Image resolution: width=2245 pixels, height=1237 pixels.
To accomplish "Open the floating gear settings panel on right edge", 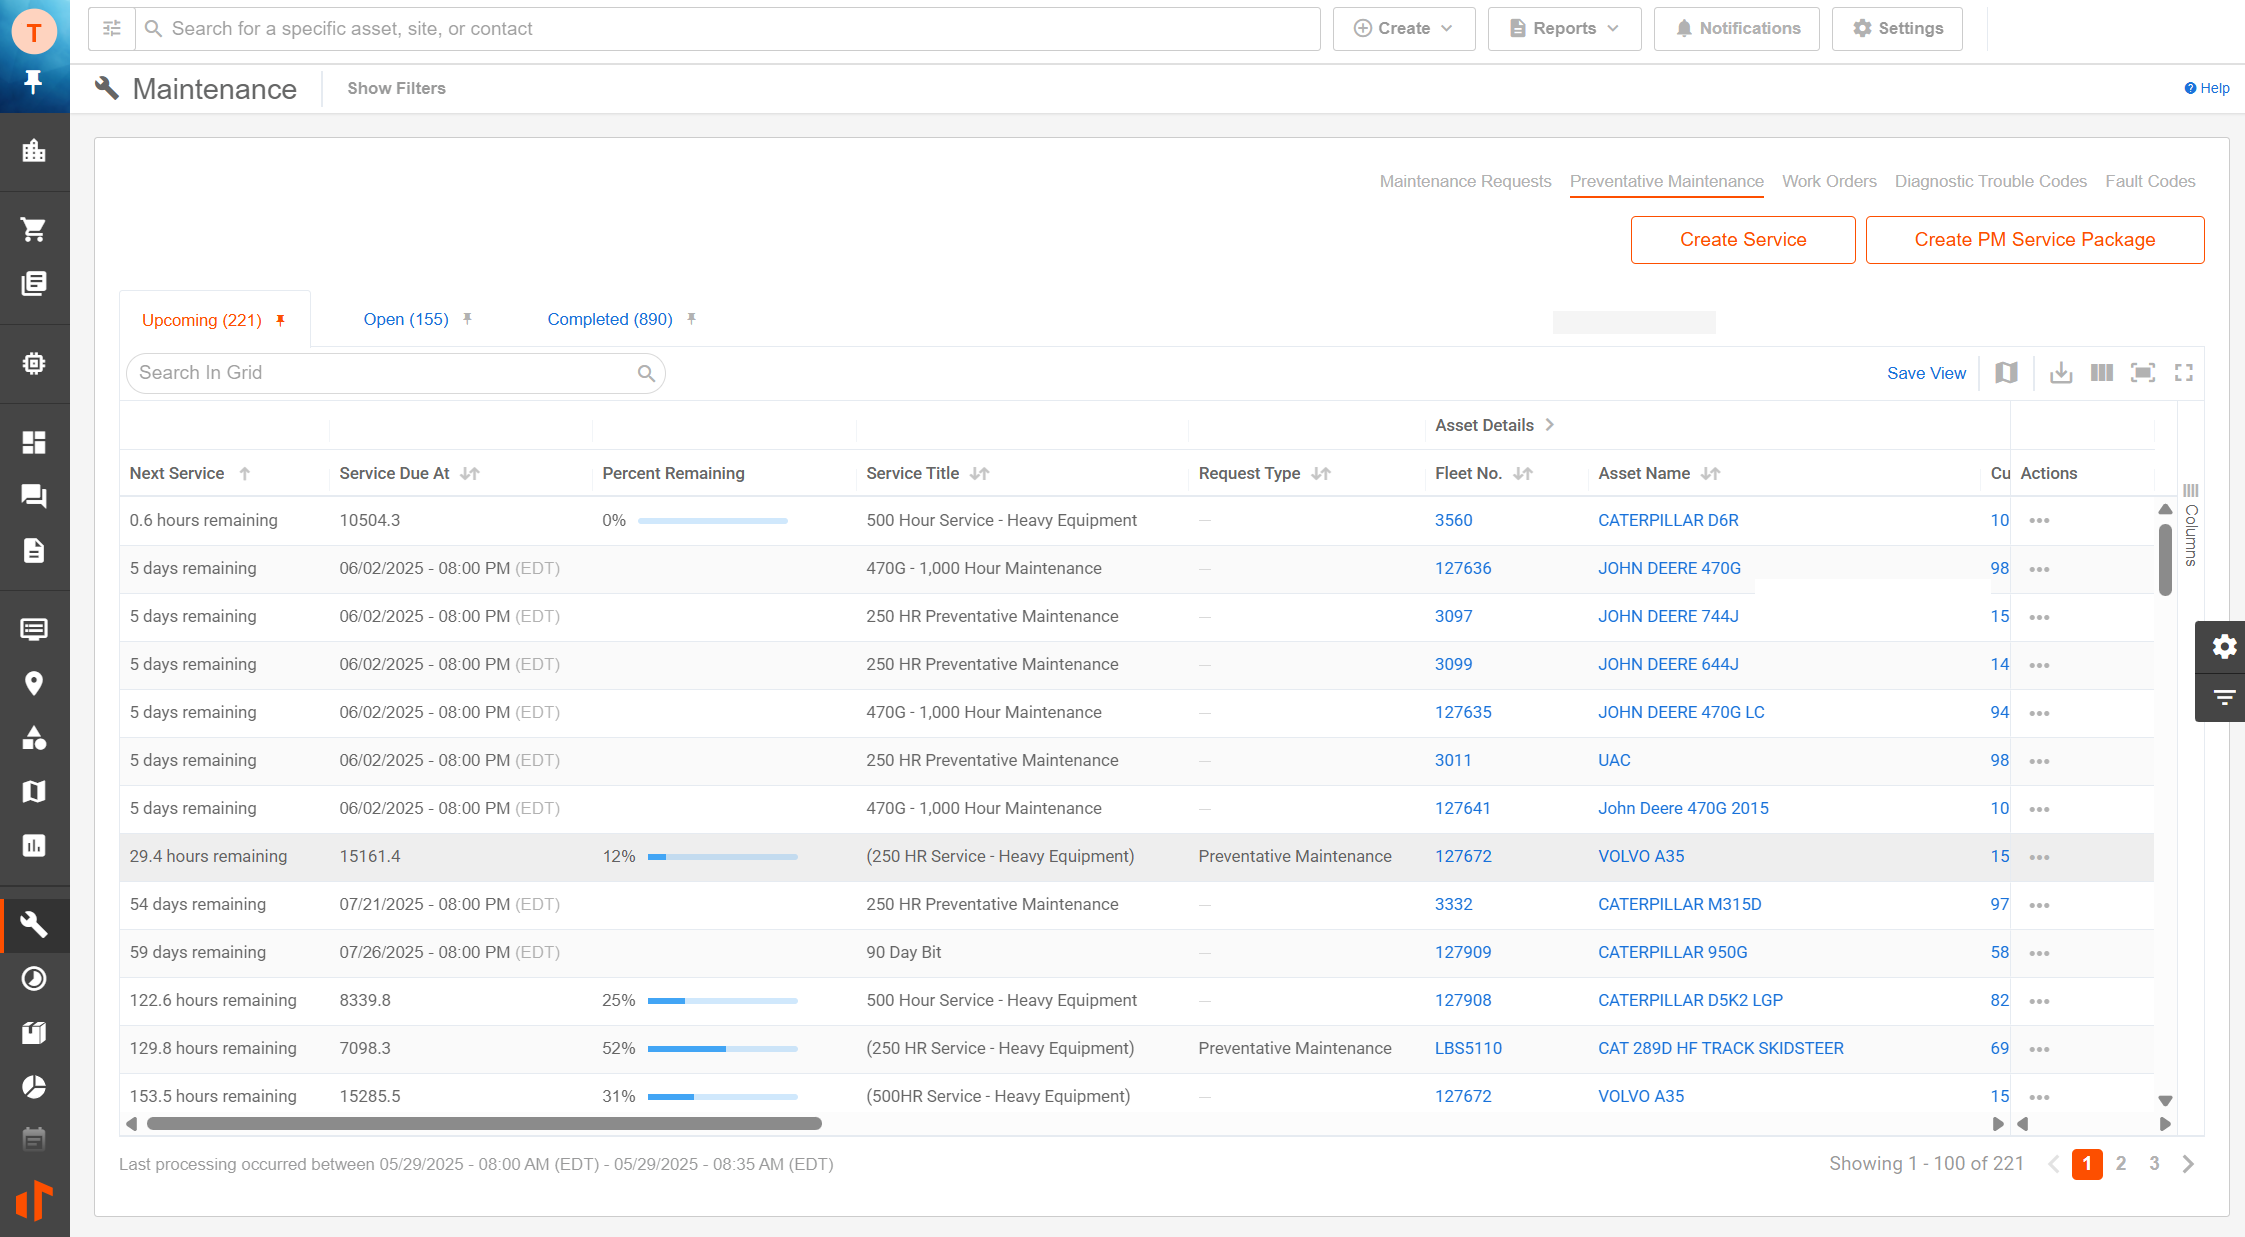I will [2224, 647].
